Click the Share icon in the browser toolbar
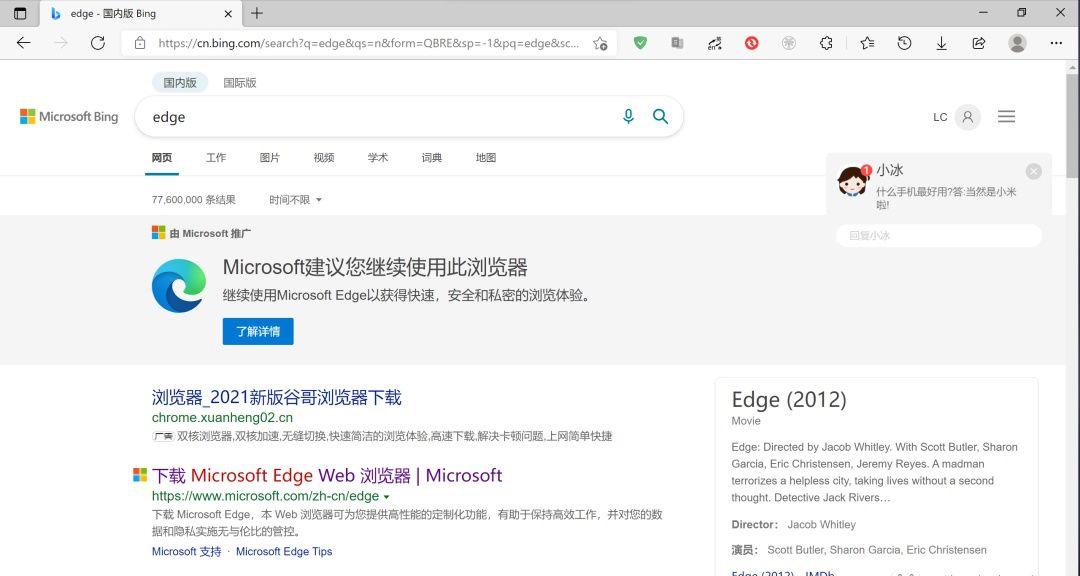Viewport: 1080px width, 576px height. click(978, 43)
